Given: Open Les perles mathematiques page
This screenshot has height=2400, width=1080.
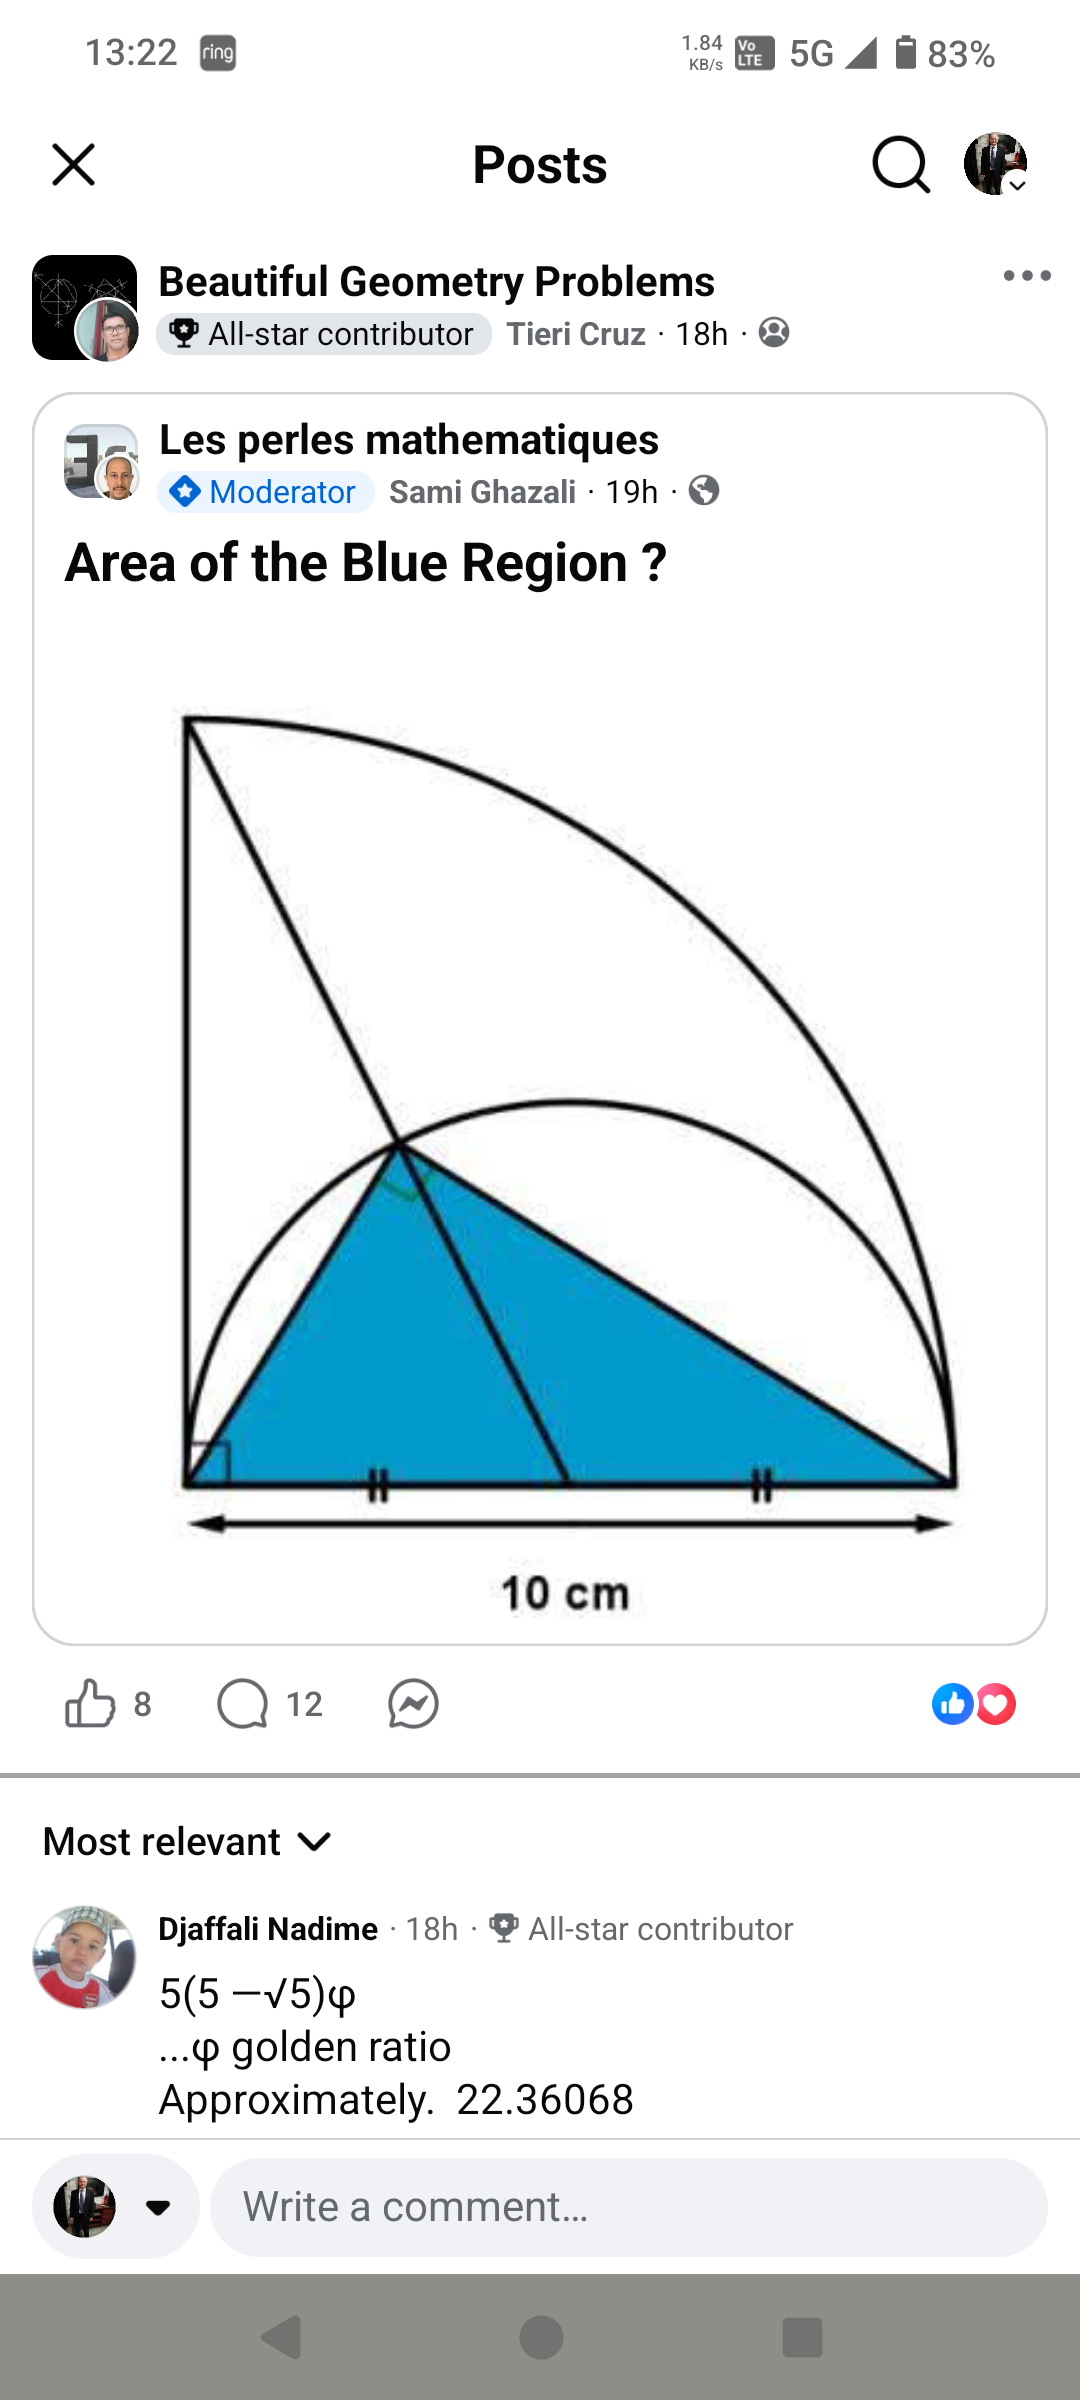Looking at the screenshot, I should coord(408,440).
